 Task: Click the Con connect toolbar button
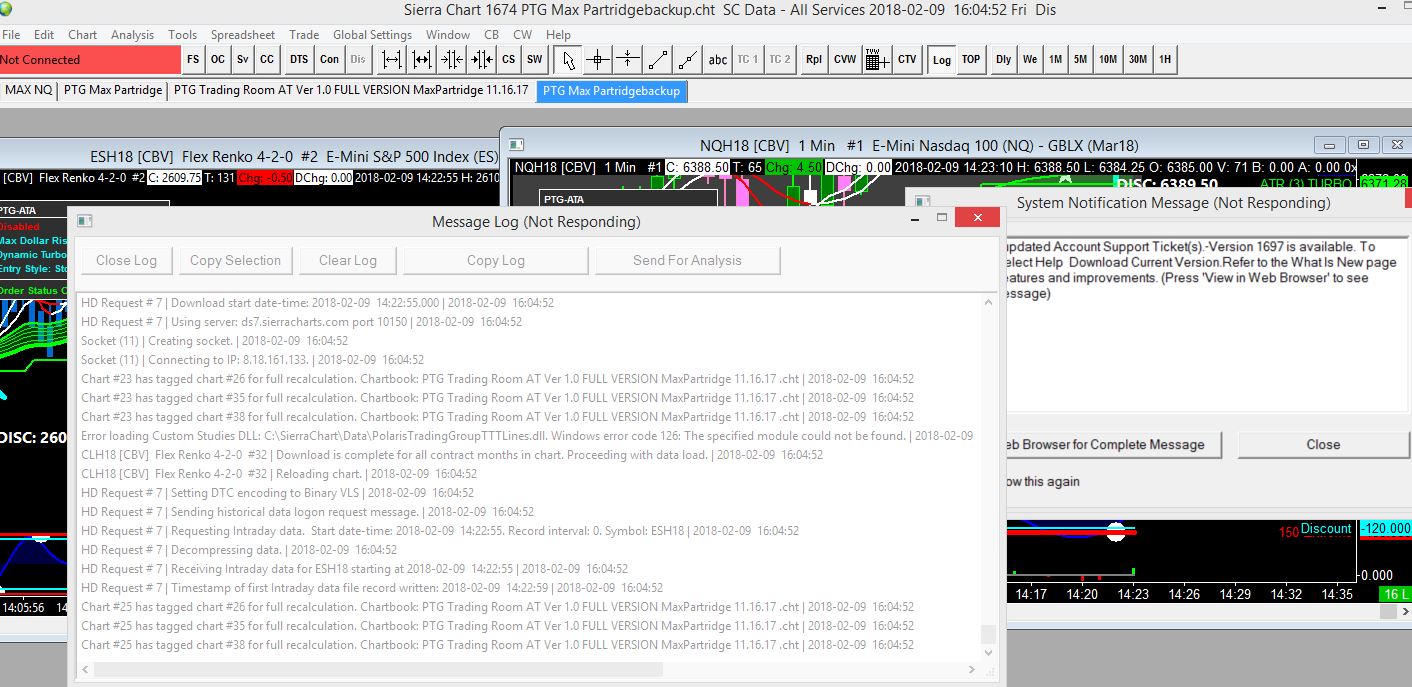pyautogui.click(x=330, y=60)
